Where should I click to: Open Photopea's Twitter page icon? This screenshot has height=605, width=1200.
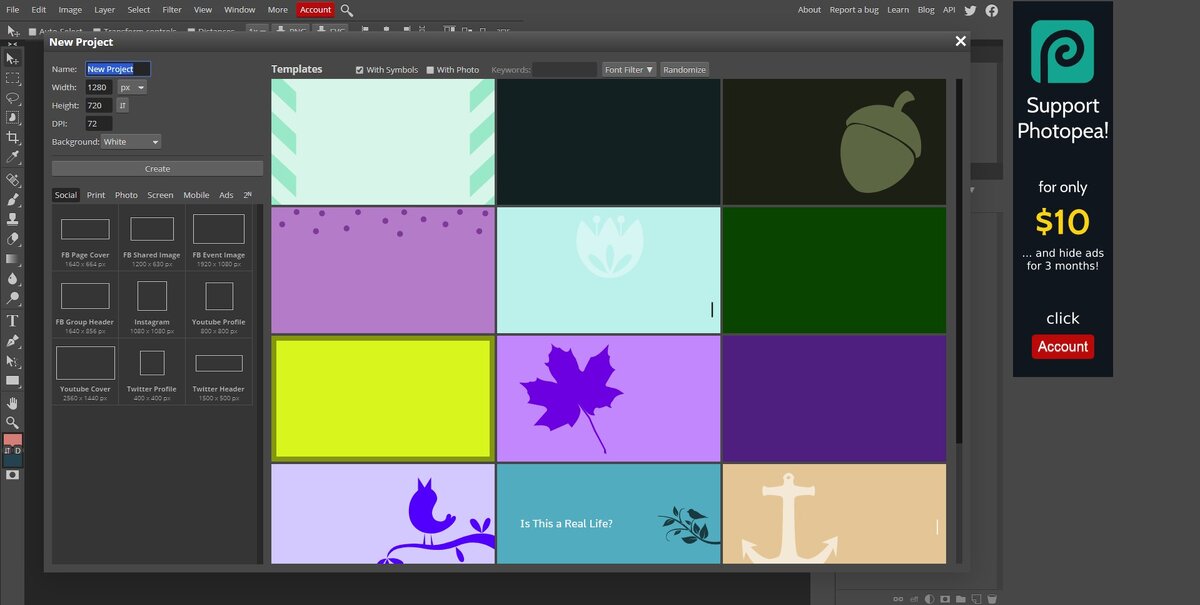pos(972,10)
